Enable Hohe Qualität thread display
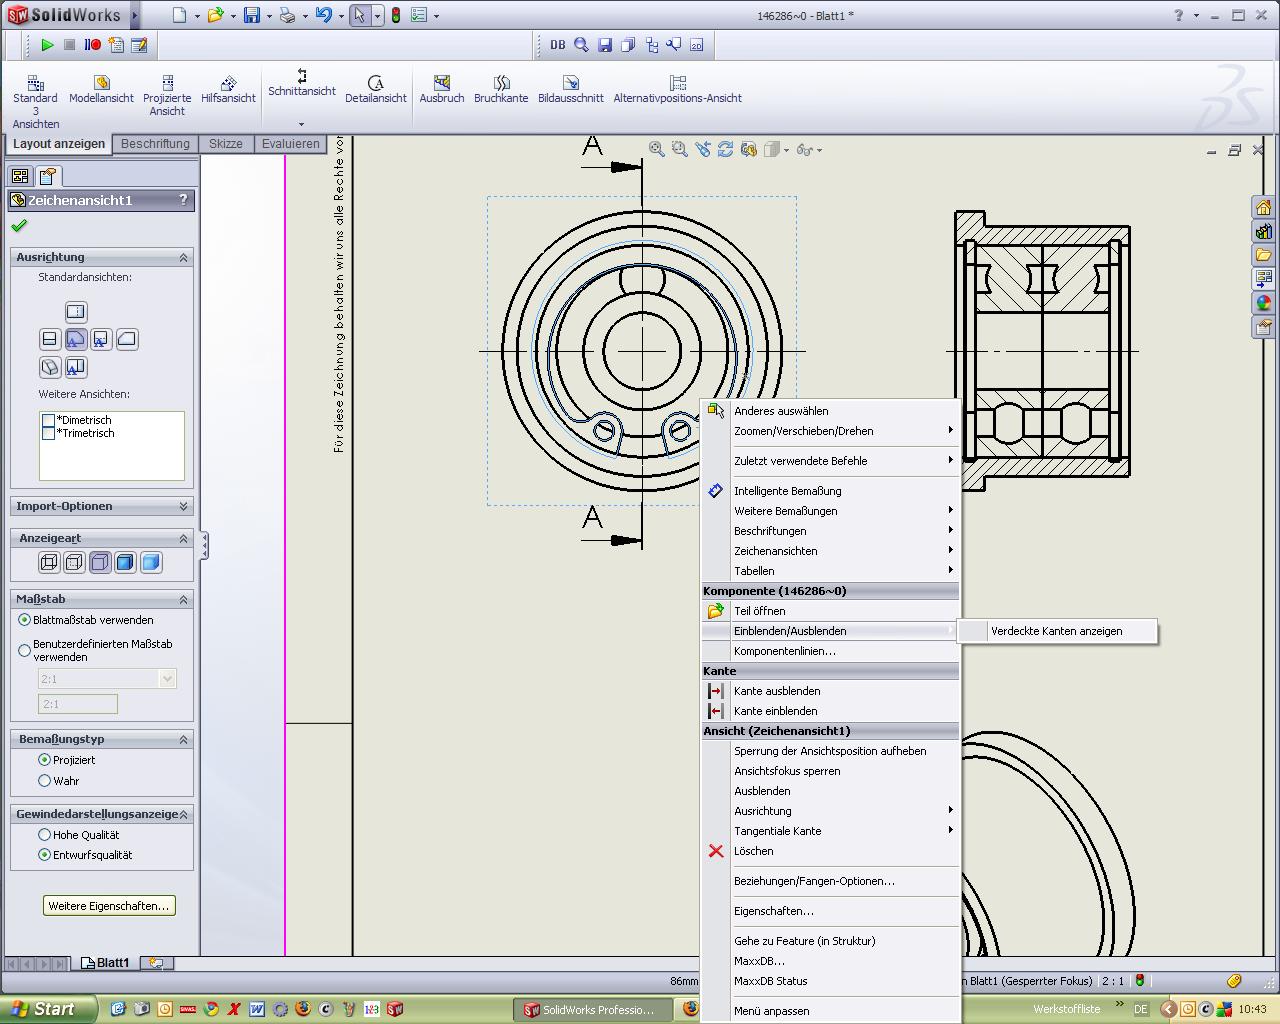The width and height of the screenshot is (1280, 1024). [x=44, y=834]
